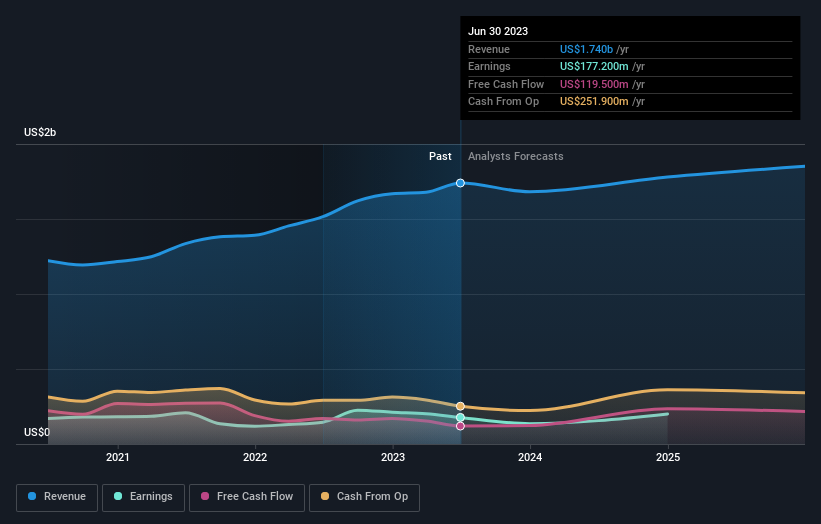Toggle the Cash From Op legend button
The image size is (821, 524).
point(364,497)
